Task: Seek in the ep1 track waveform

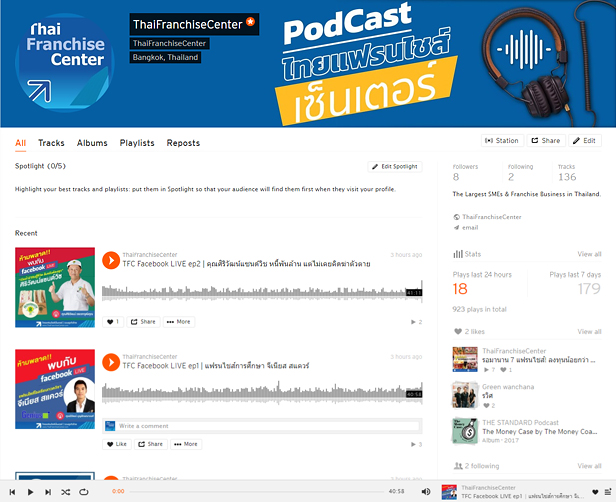Action: pyautogui.click(x=262, y=393)
